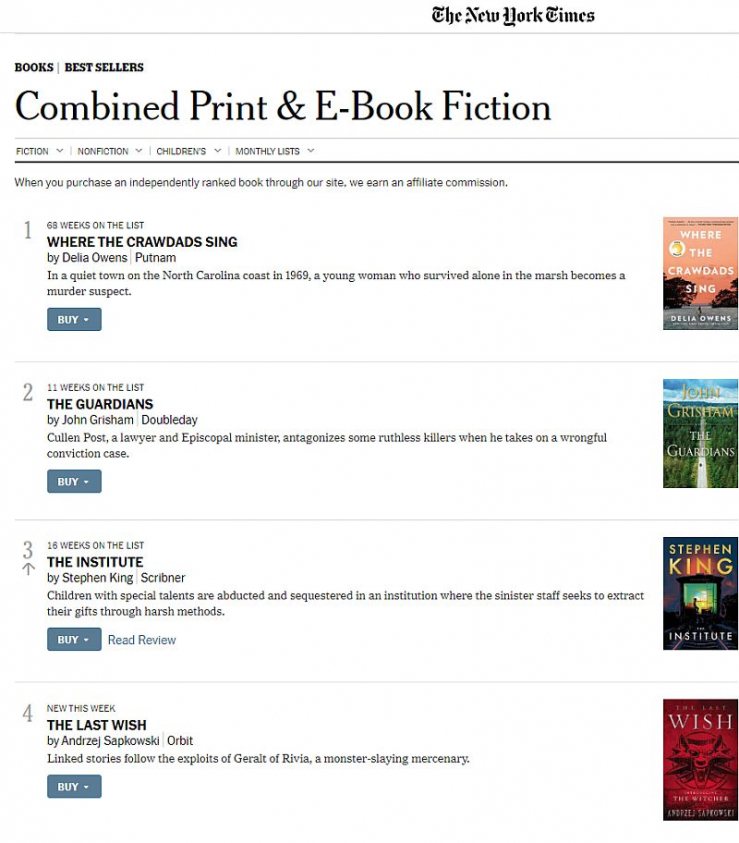739x843 pixels.
Task: Open Buy options for Where the Crawdads Sing
Action: tap(74, 319)
